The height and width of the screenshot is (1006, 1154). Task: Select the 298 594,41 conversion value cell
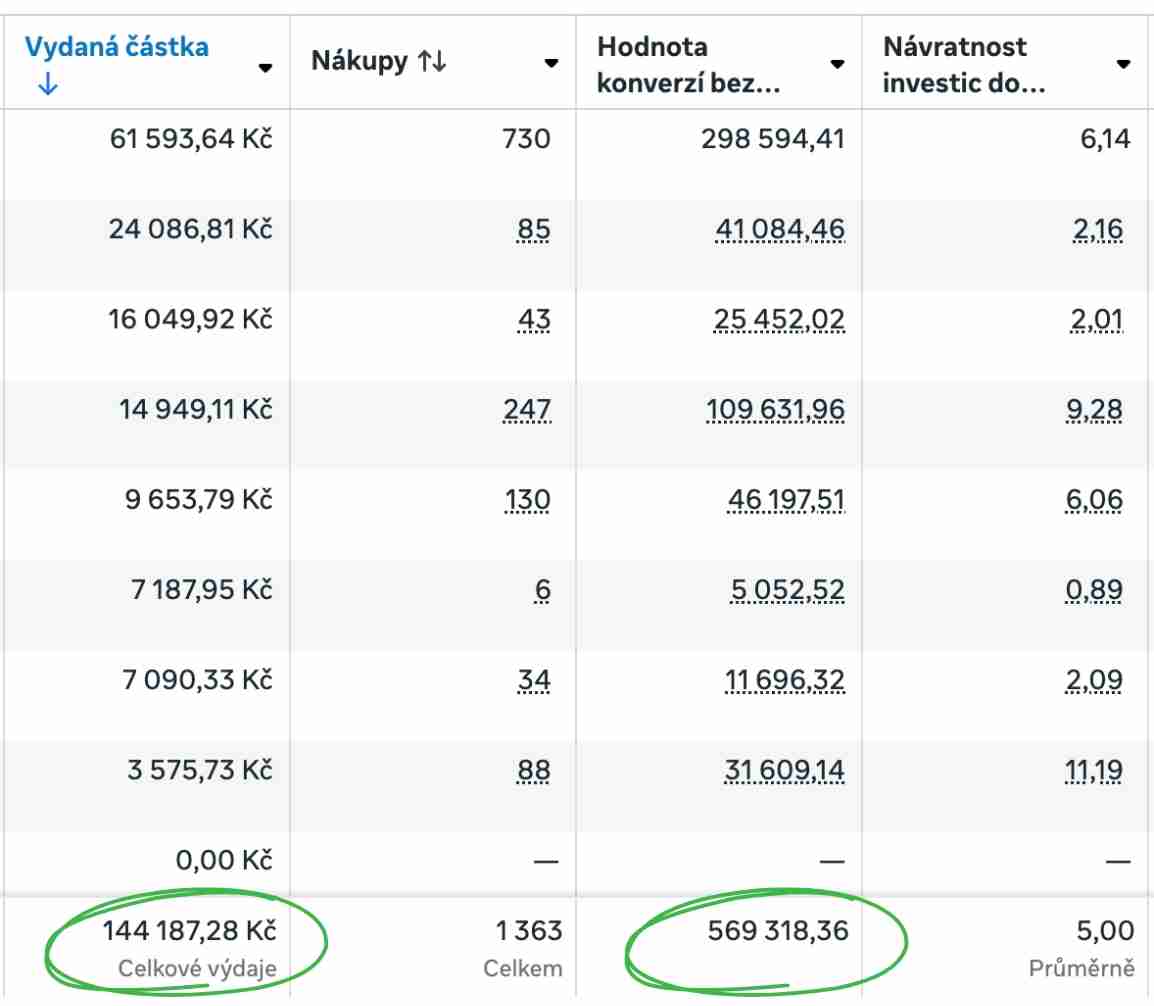773,138
